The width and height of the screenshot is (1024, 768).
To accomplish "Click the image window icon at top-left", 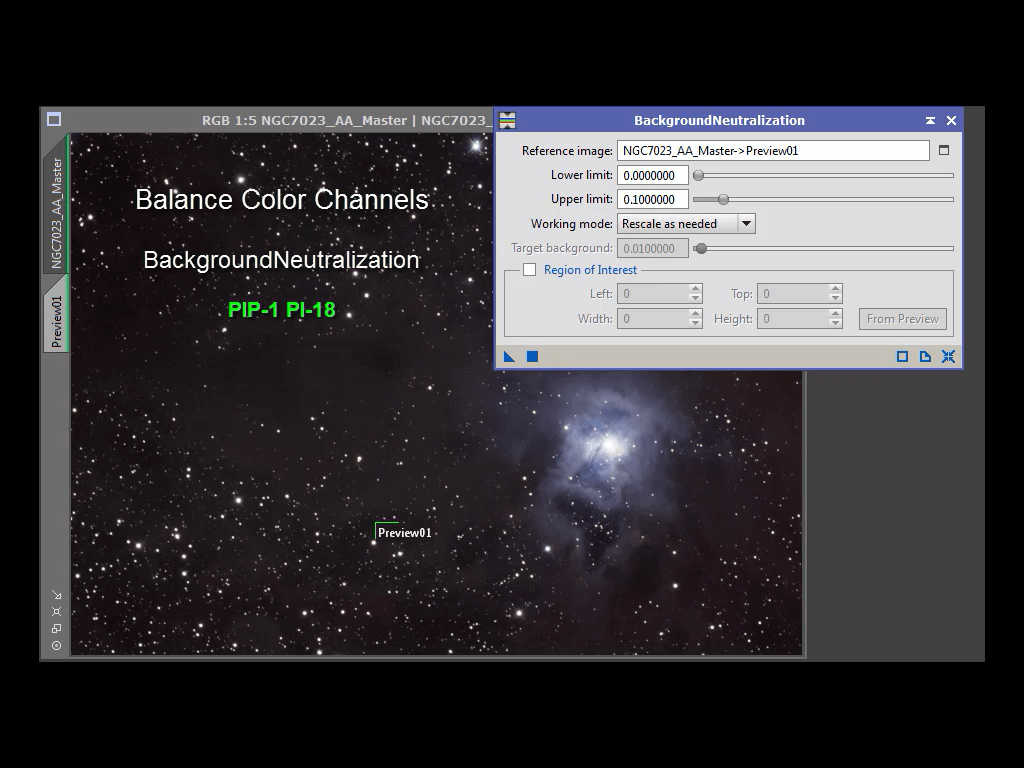I will coord(54,119).
